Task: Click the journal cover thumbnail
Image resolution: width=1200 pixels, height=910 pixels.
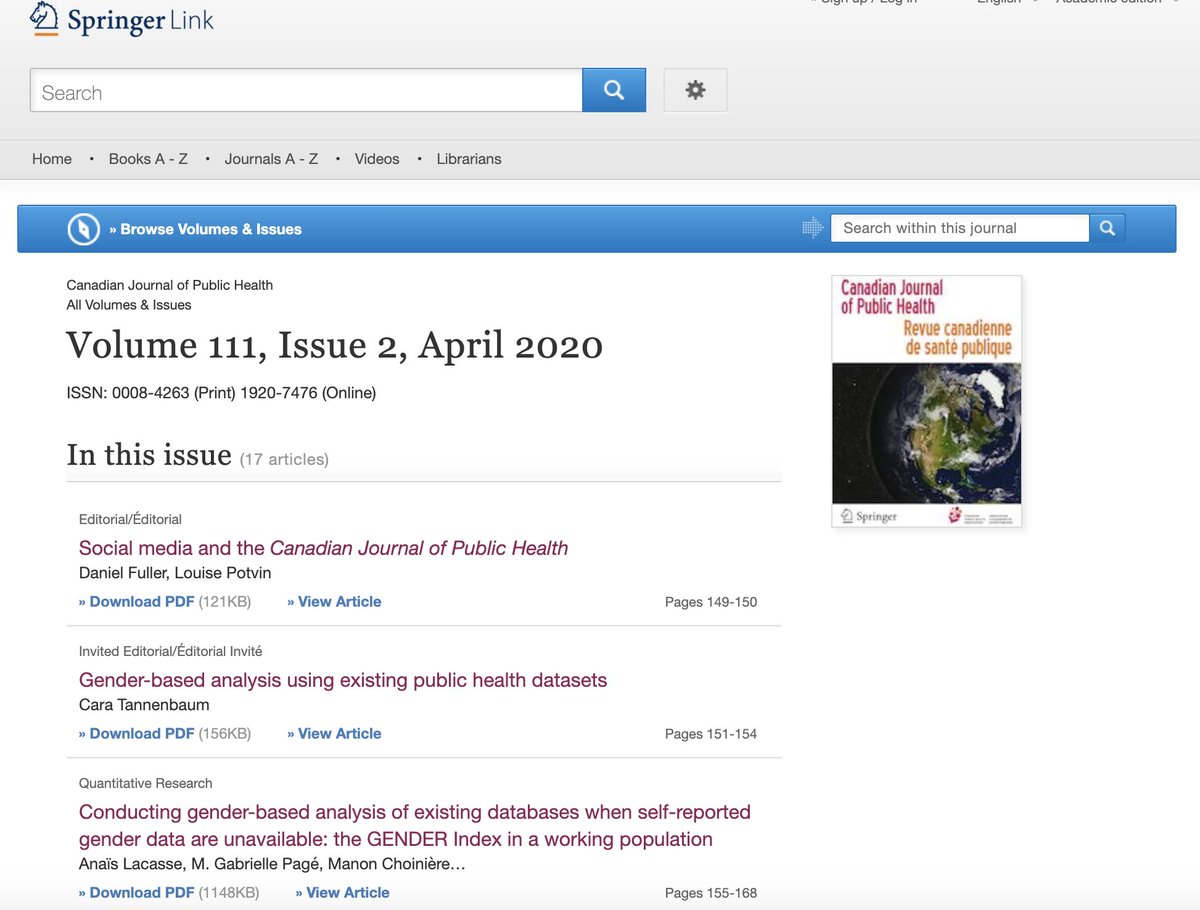Action: tap(927, 401)
